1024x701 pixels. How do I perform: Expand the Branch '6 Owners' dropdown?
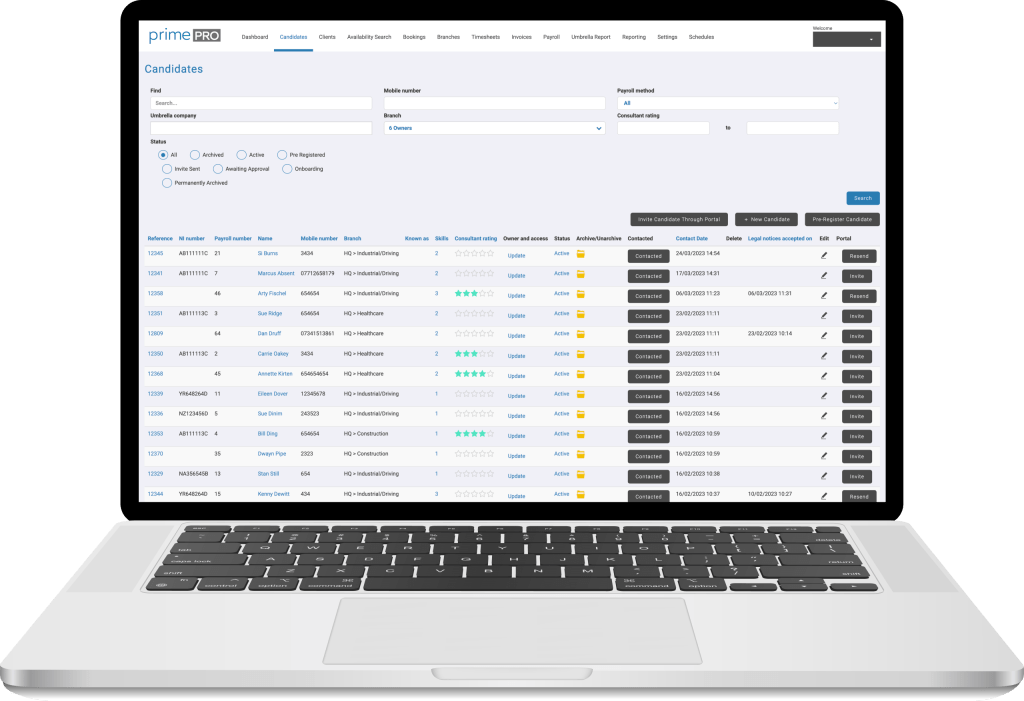click(494, 128)
